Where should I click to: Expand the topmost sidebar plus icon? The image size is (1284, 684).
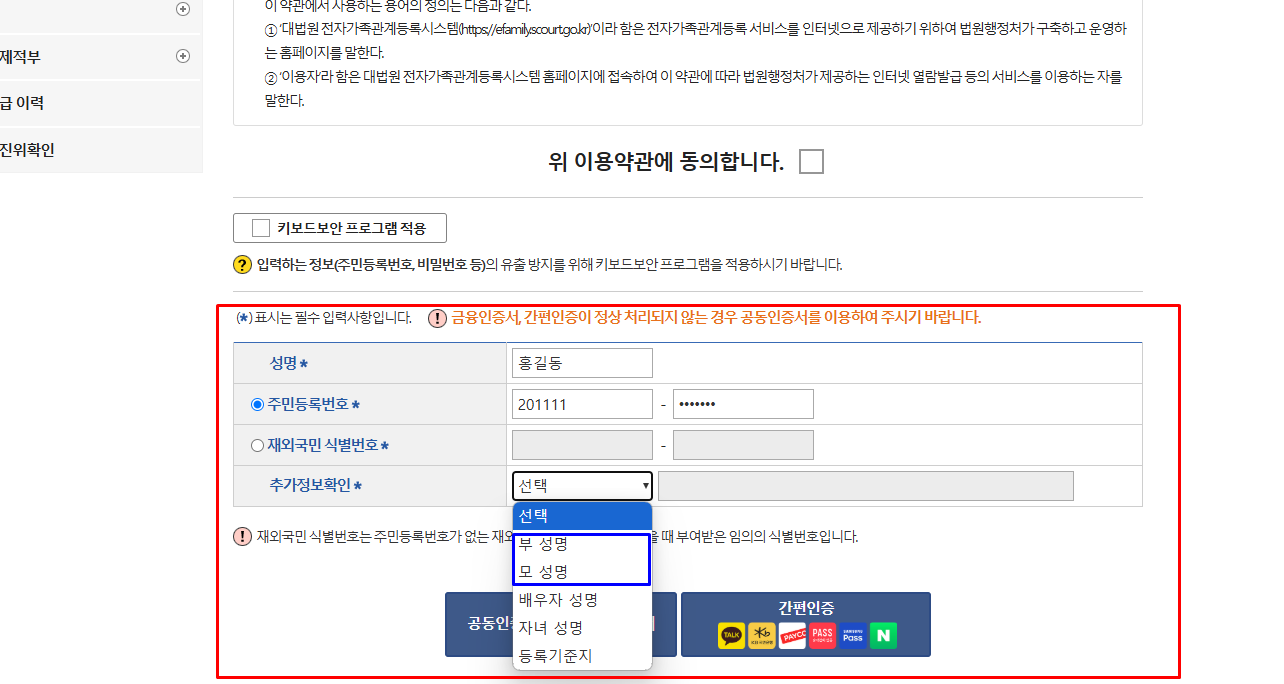click(x=182, y=9)
